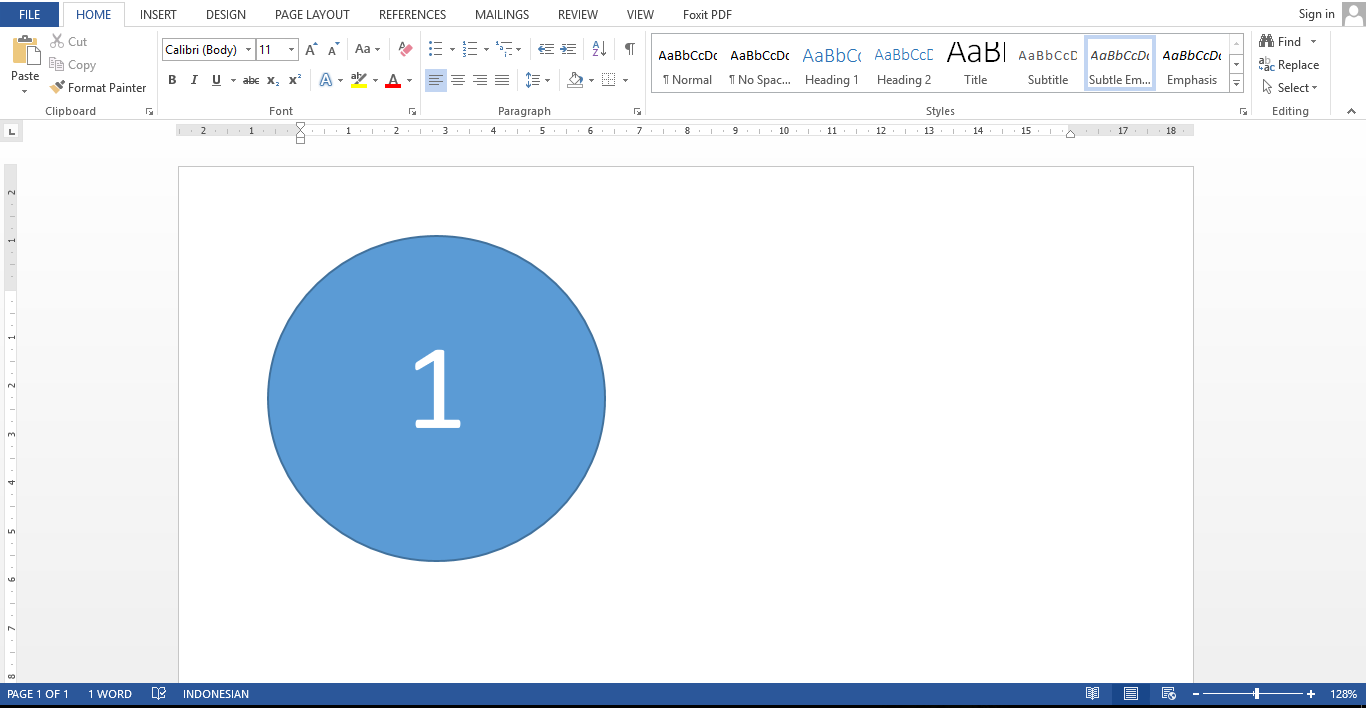Image resolution: width=1366 pixels, height=708 pixels.
Task: Enable justified text alignment
Action: coord(501,80)
